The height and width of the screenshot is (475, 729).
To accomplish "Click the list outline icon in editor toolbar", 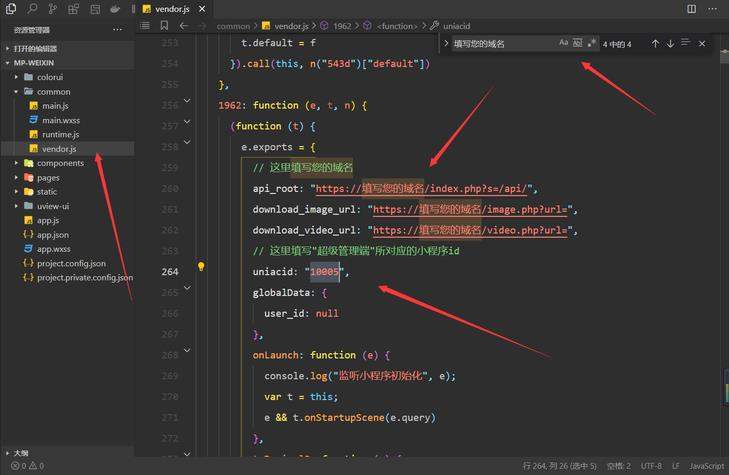I will tap(145, 26).
